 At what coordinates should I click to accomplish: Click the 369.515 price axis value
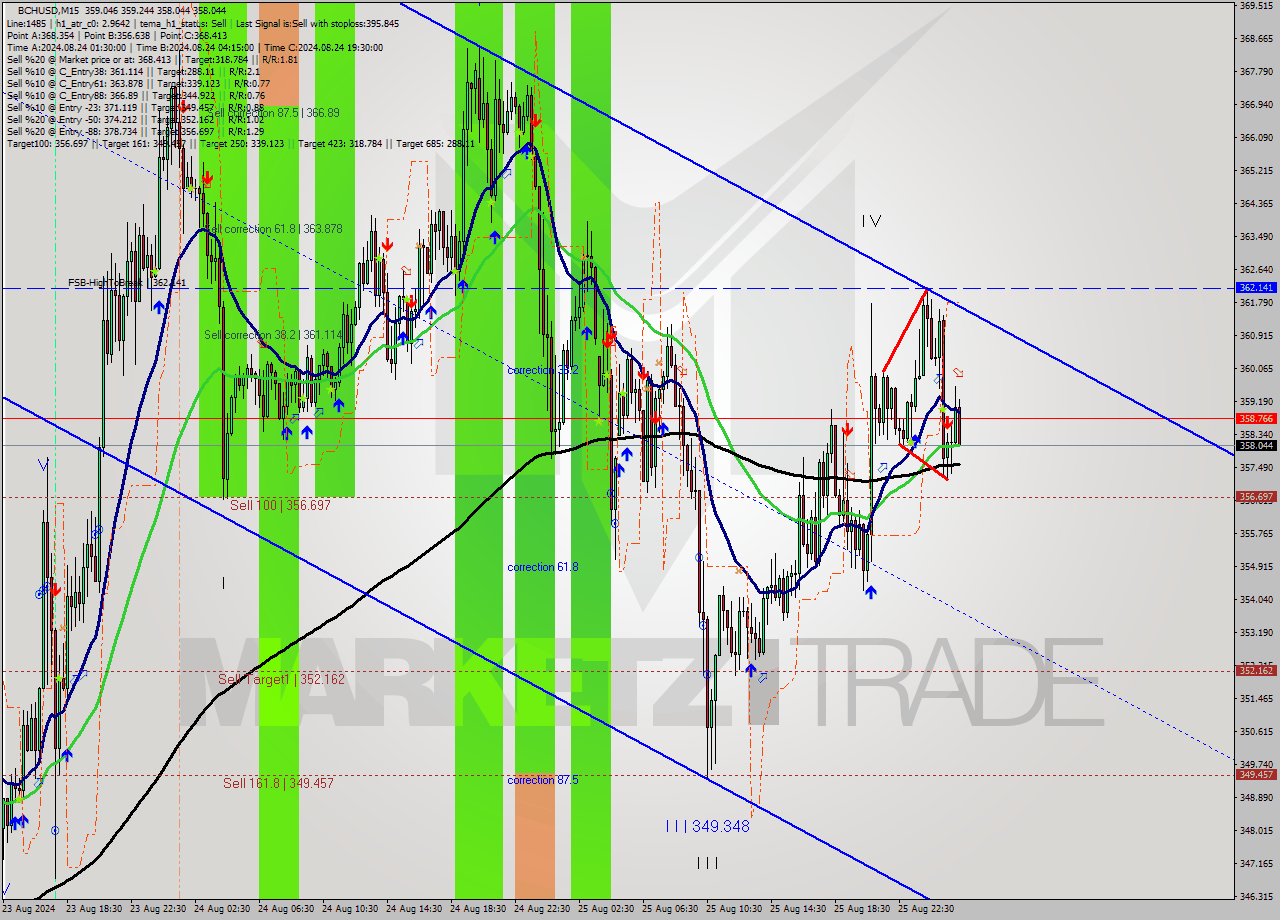[x=1256, y=5]
